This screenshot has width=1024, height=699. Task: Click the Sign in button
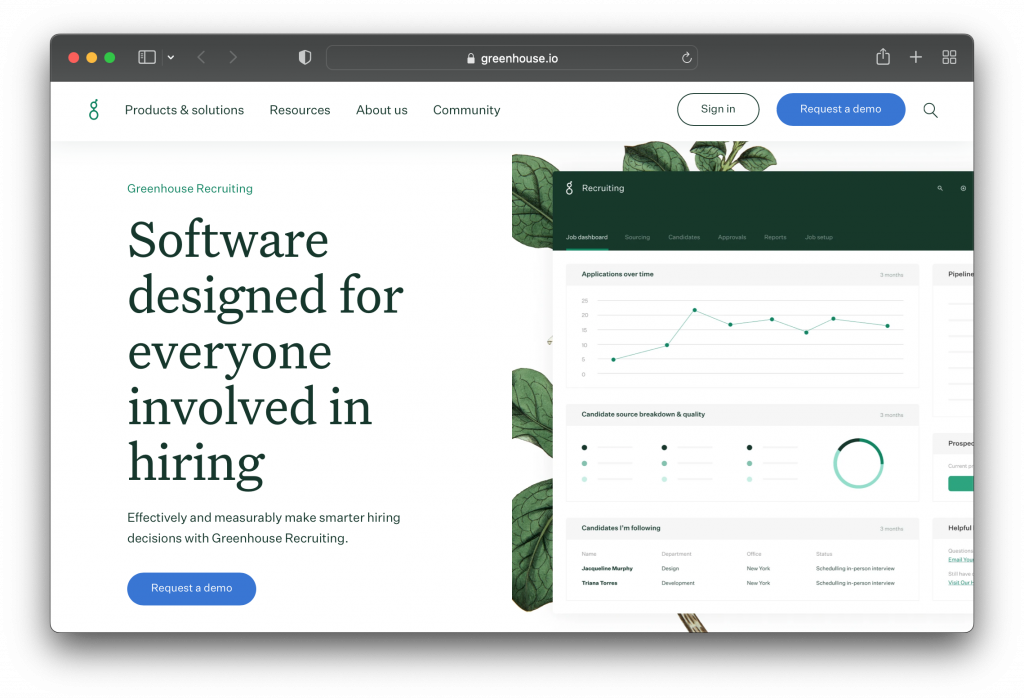tap(718, 109)
